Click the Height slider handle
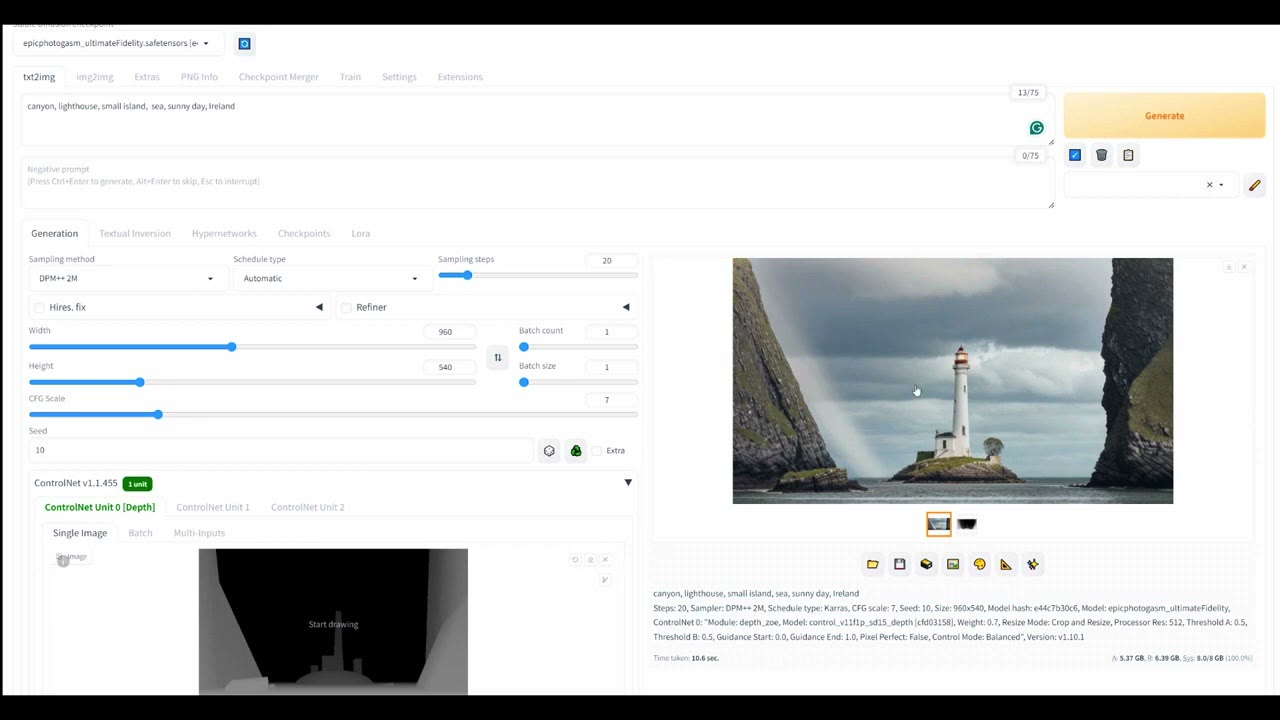 click(140, 382)
